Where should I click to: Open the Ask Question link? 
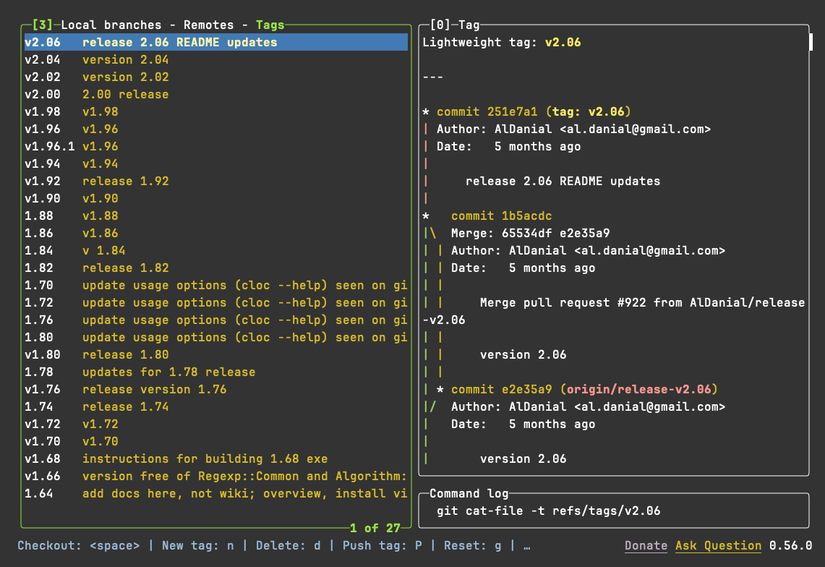click(718, 546)
